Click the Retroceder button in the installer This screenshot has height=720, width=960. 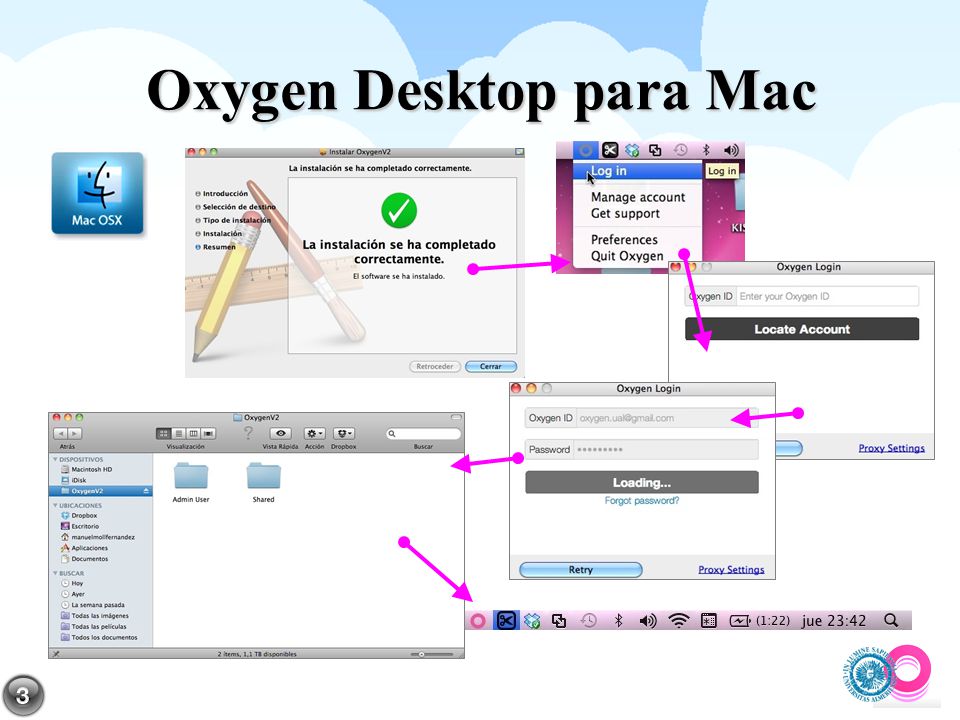pos(435,366)
